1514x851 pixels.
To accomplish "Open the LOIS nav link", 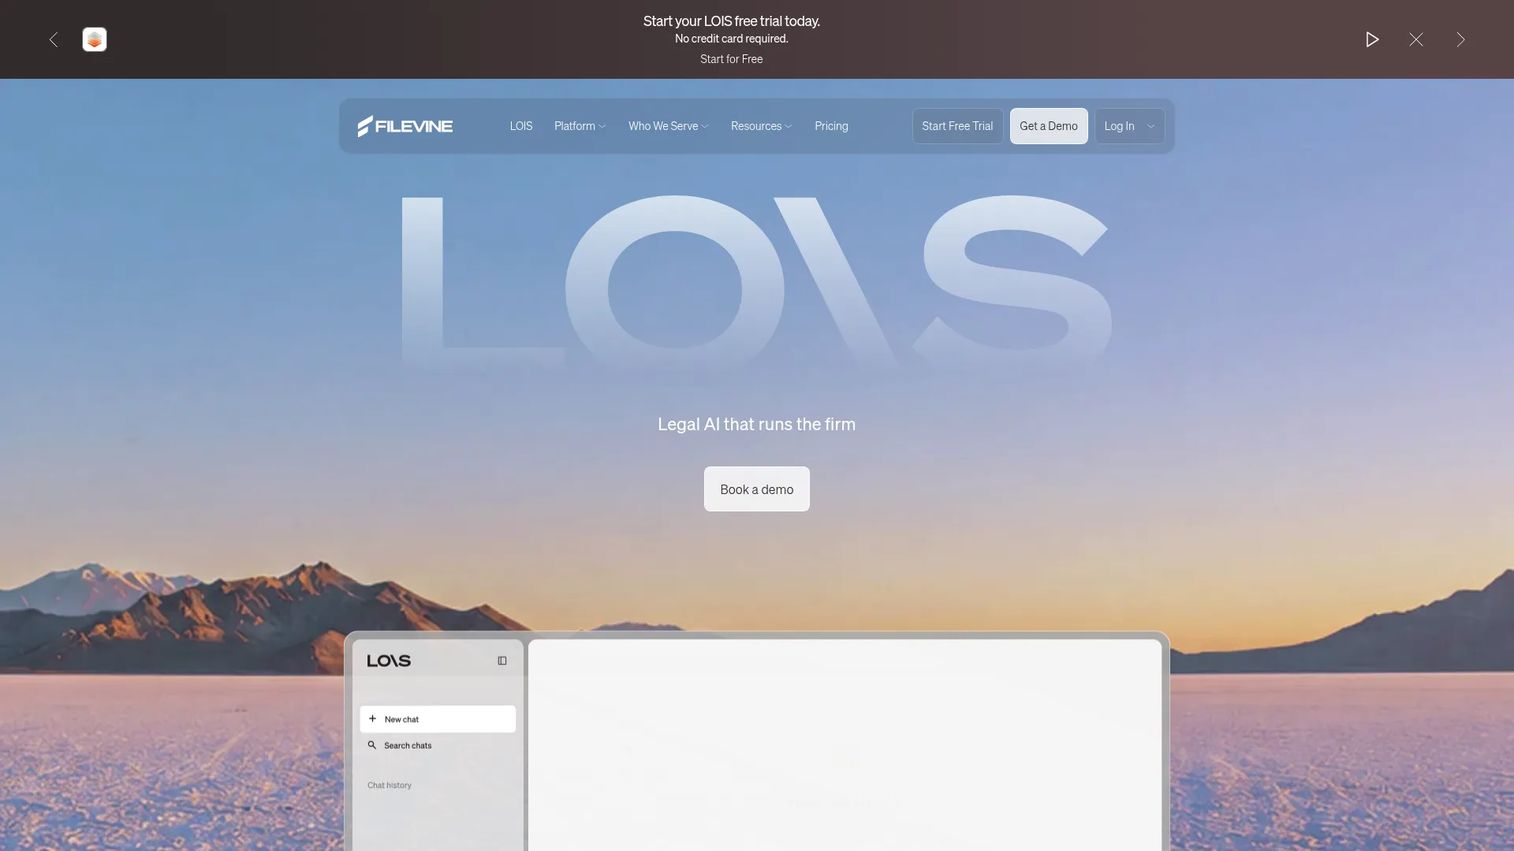I will [521, 126].
